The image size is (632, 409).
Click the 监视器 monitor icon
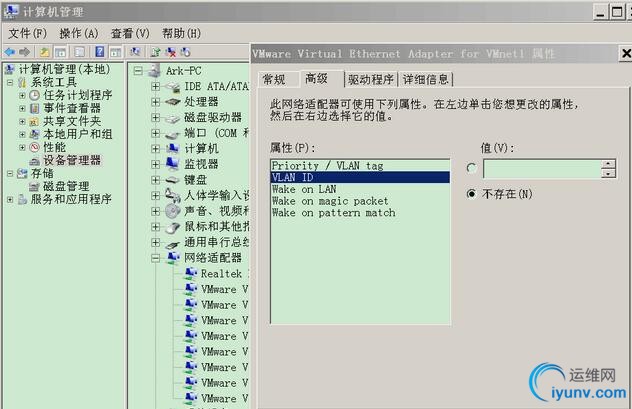pyautogui.click(x=173, y=164)
